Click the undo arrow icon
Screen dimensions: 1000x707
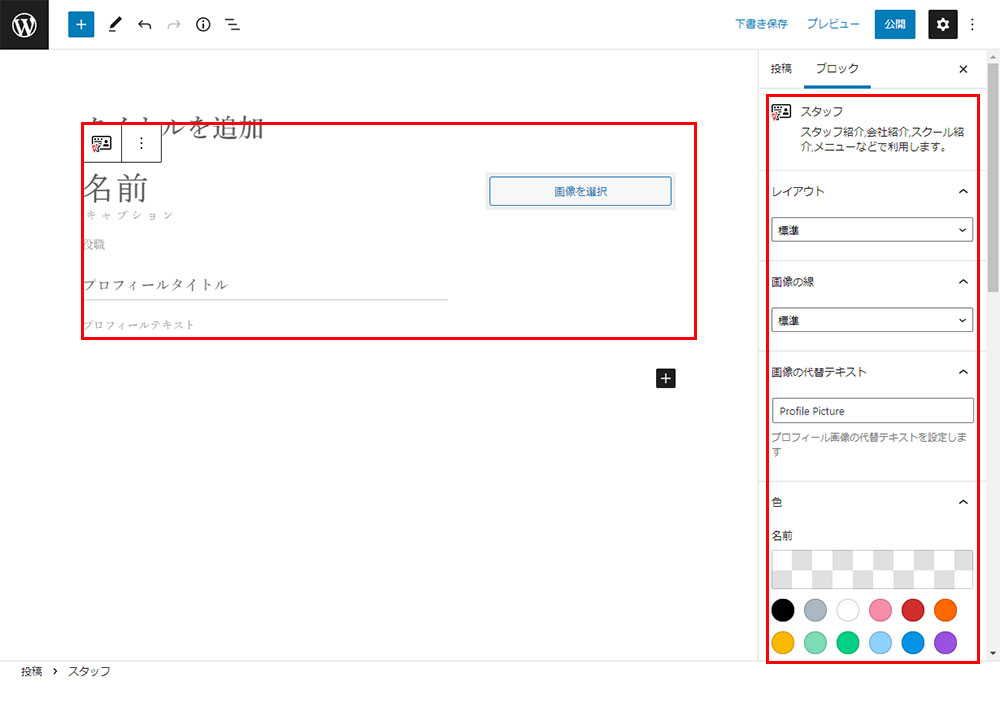145,24
